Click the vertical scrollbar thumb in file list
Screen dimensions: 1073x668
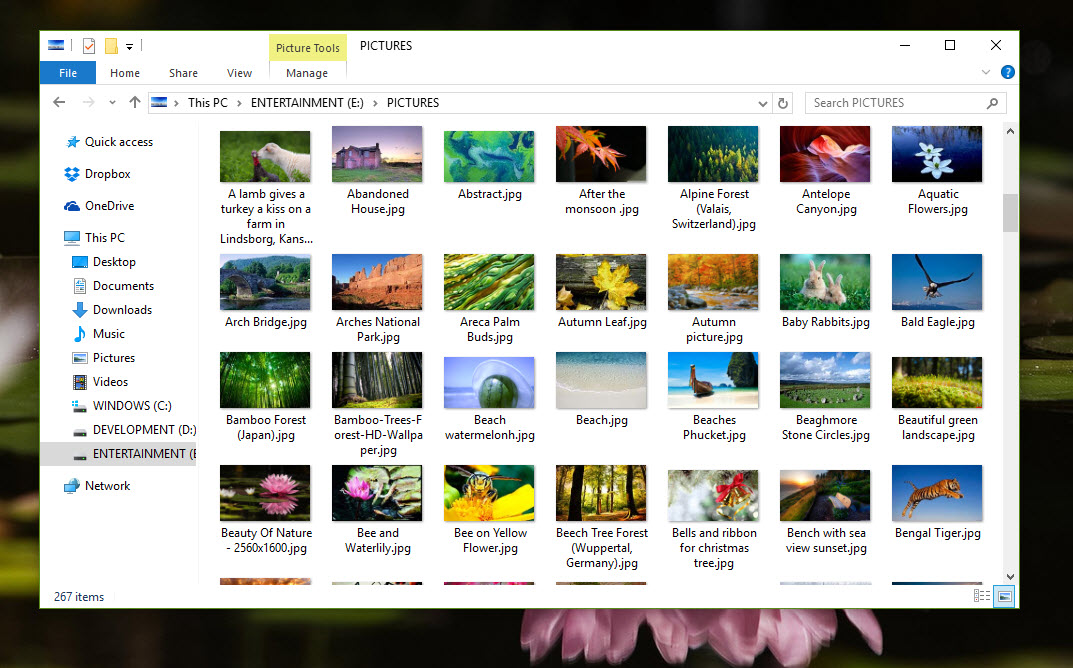tap(1010, 212)
